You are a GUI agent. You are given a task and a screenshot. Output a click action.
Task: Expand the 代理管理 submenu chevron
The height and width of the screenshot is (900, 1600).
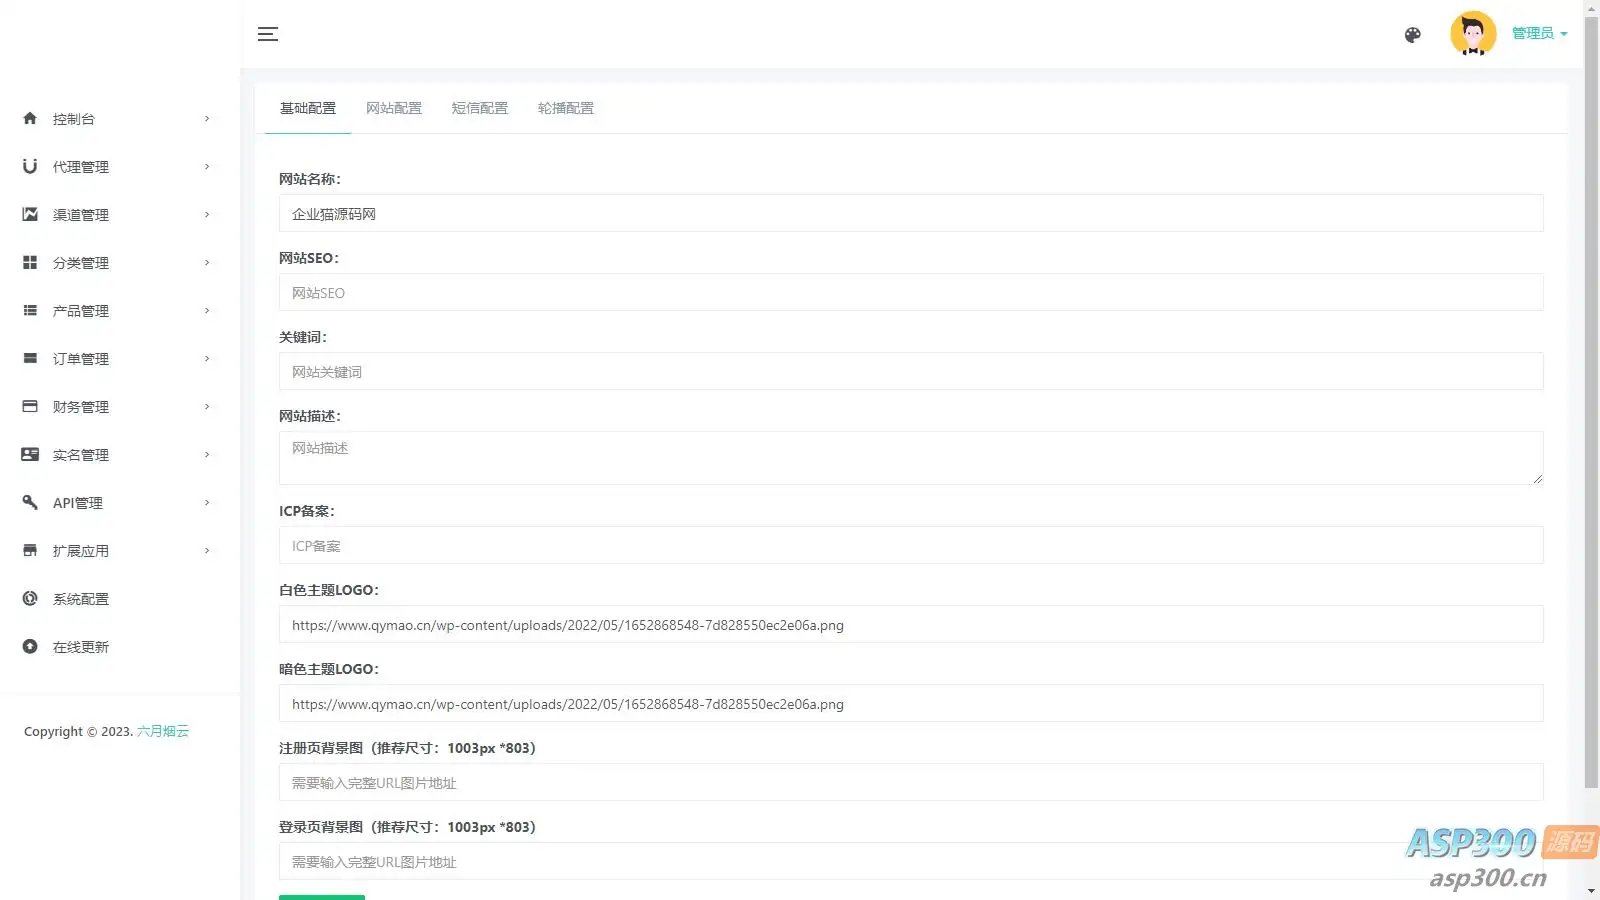click(x=207, y=166)
